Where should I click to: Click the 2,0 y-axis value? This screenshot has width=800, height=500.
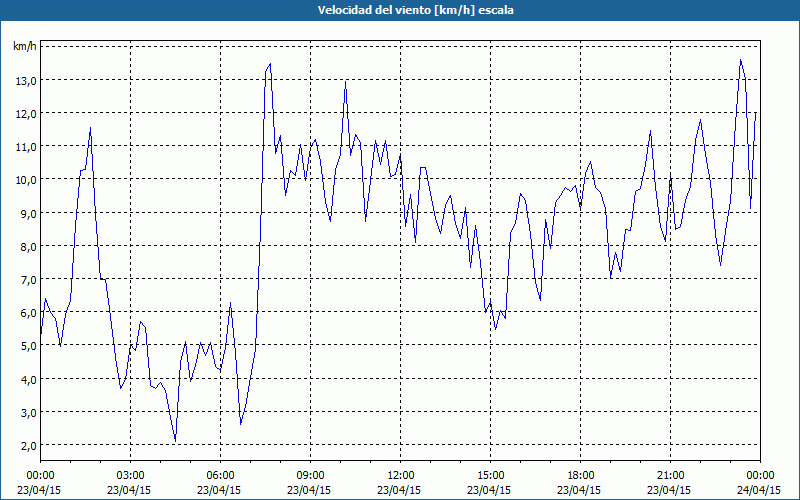point(29,446)
